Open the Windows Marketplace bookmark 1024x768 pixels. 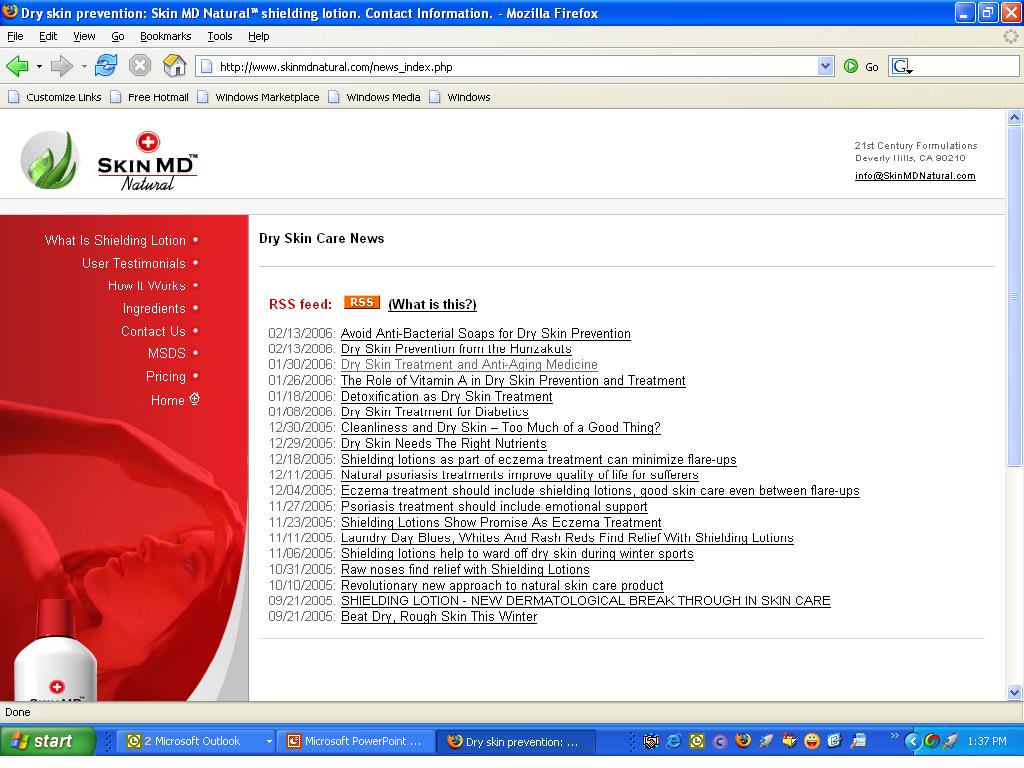259,97
